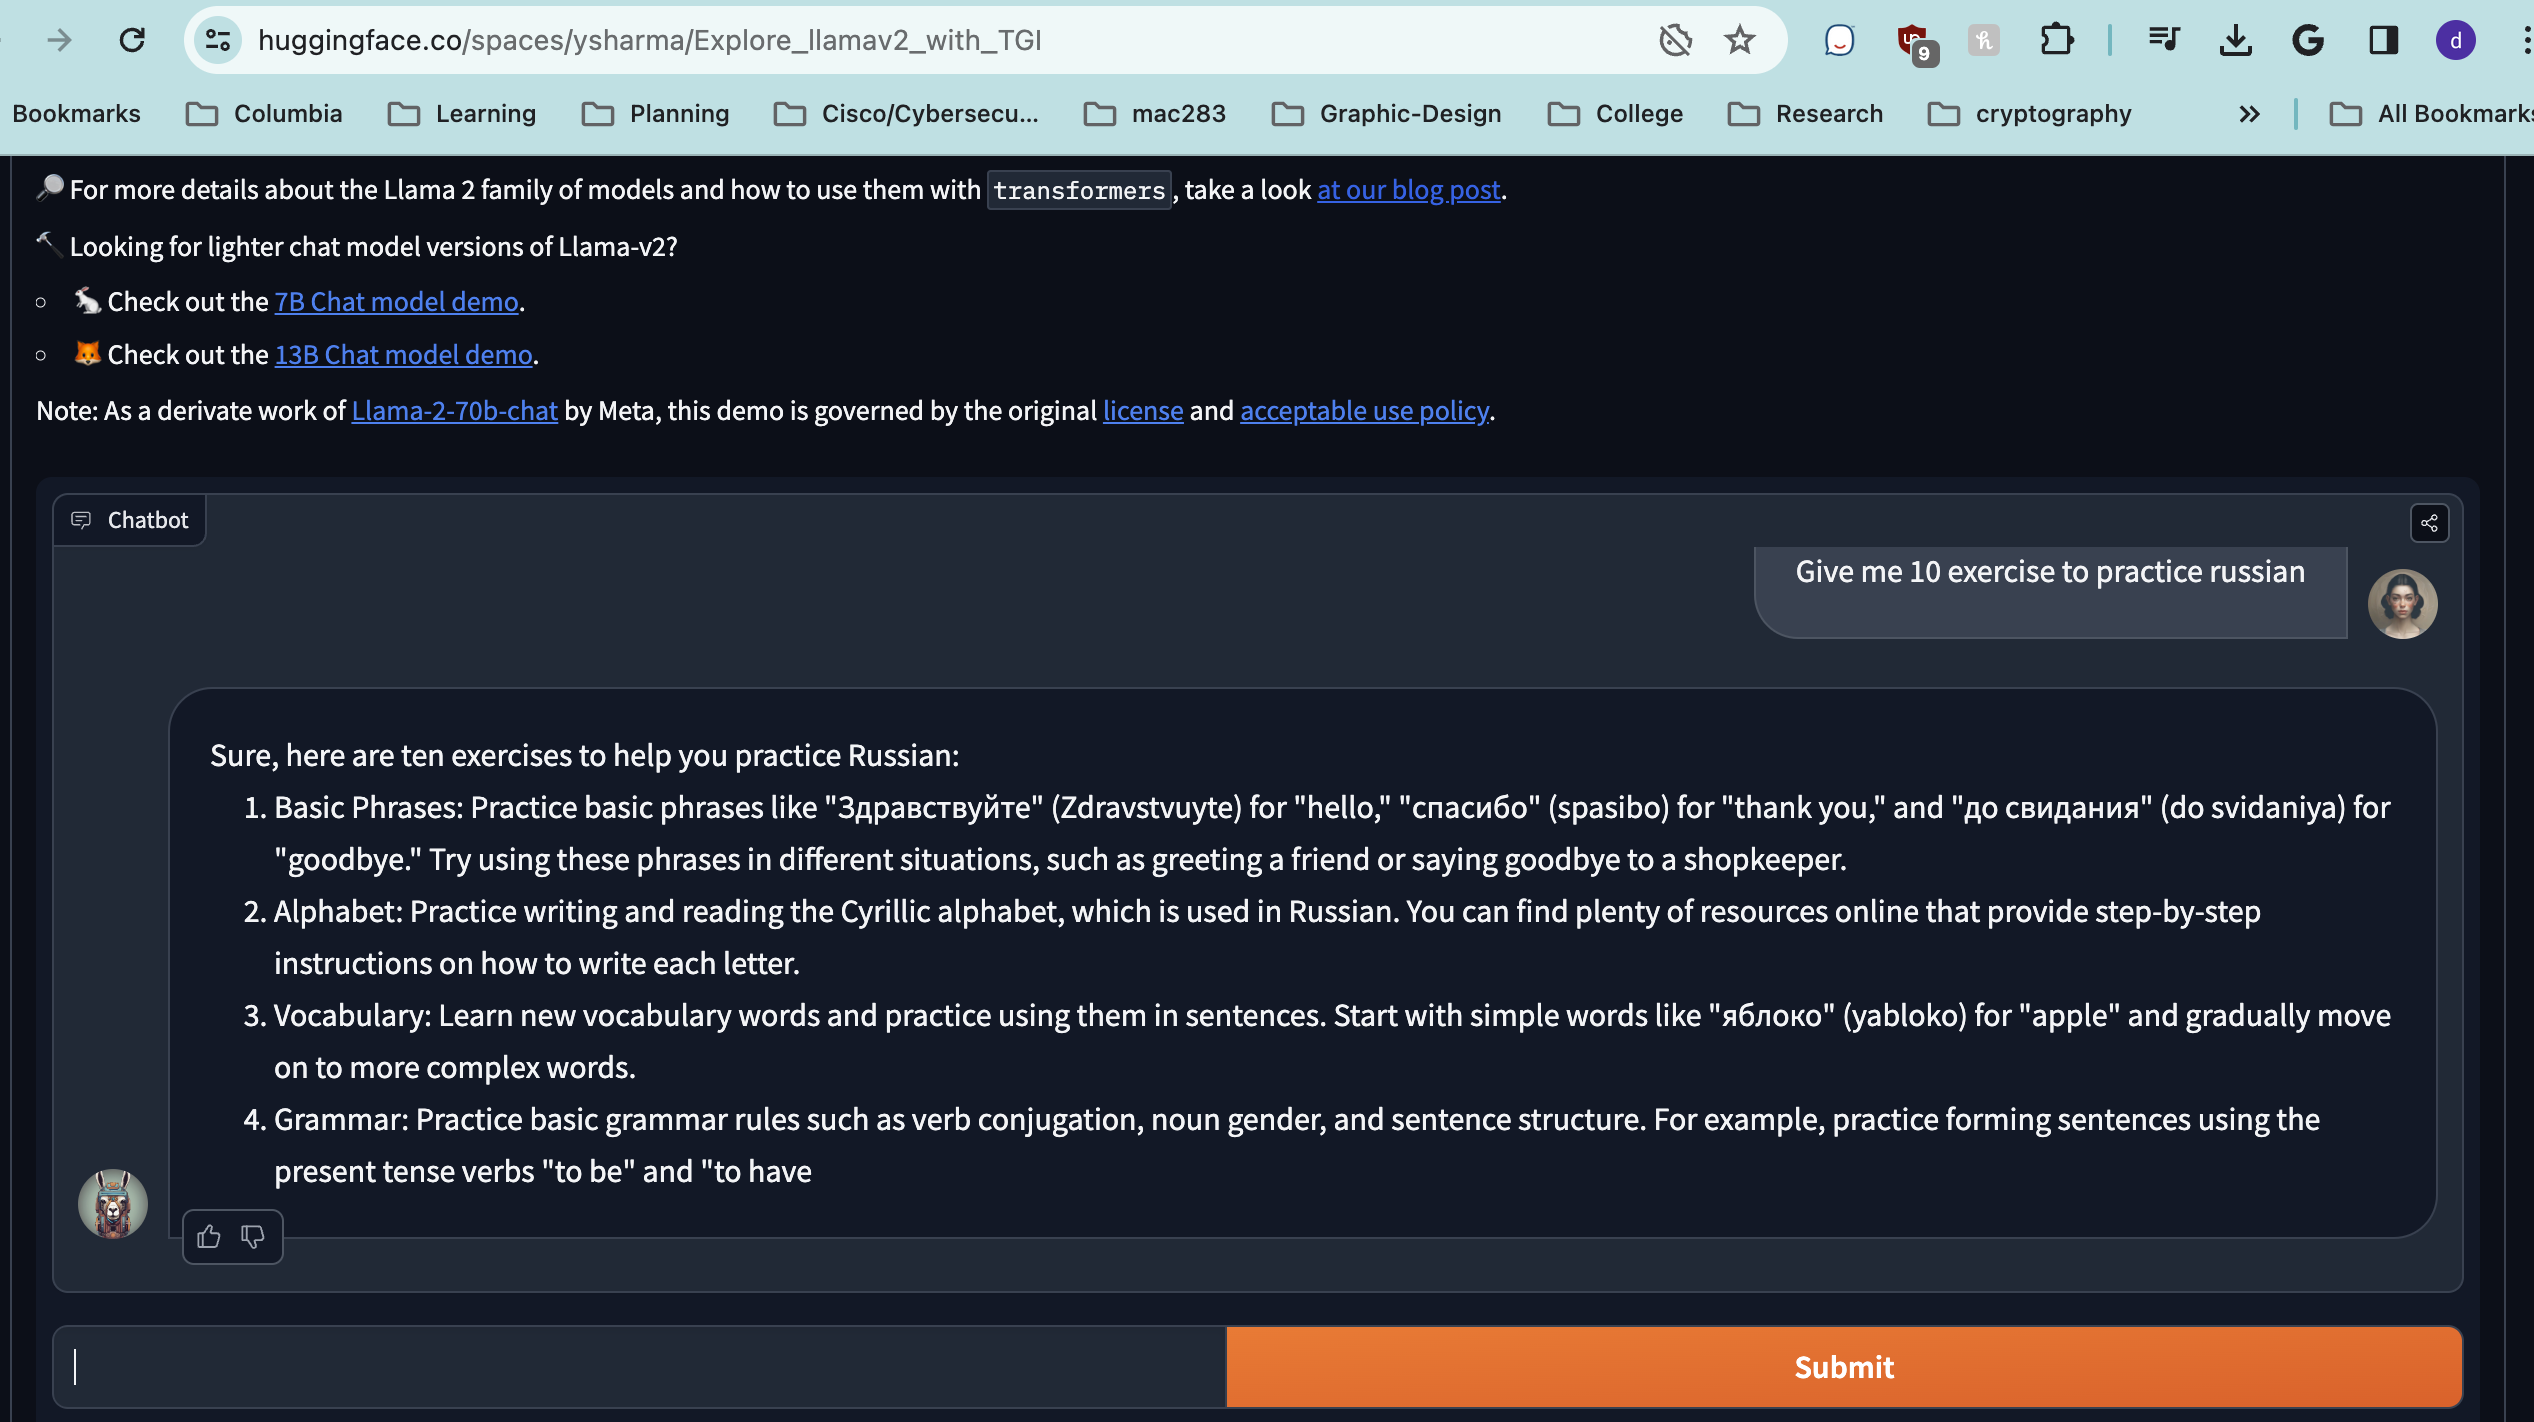
Task: Click the Chatbot label icon
Action: [x=81, y=520]
